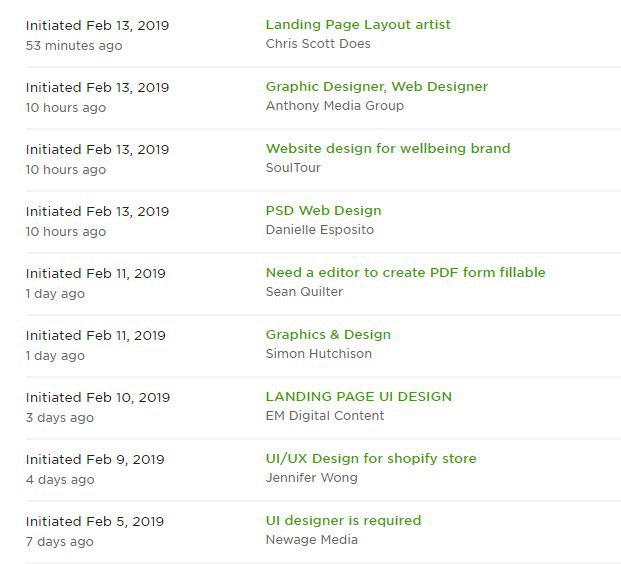This screenshot has height=564, width=621.
Task: Click the 53 minutes ago timestamp
Action: tap(74, 46)
